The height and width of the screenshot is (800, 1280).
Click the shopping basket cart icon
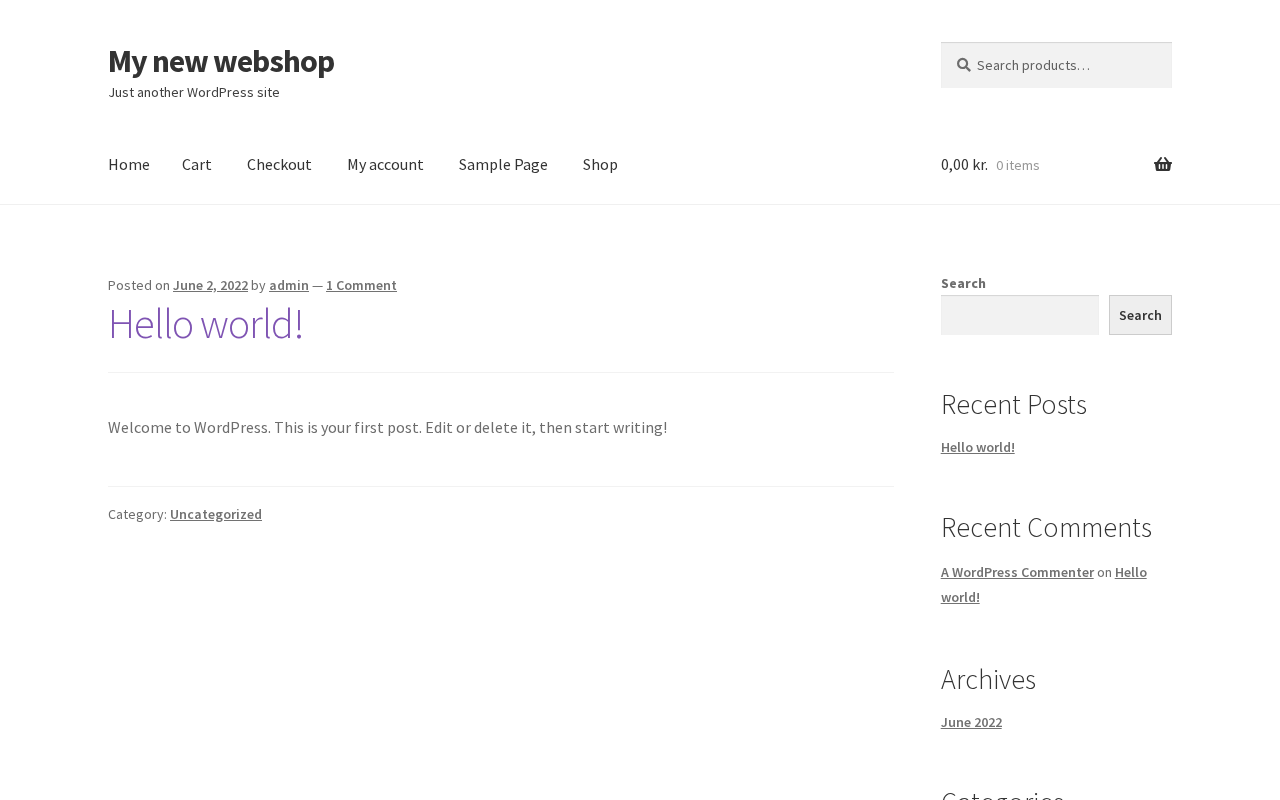point(1162,165)
